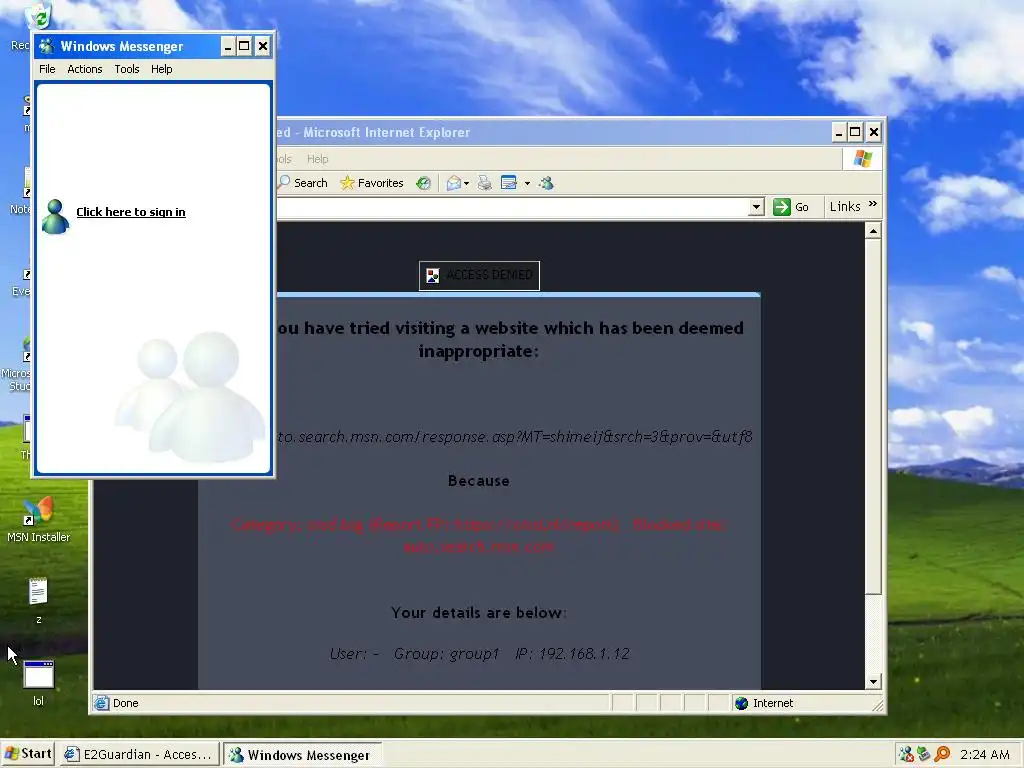Click the Internet Explorer window title bar
Screen dimensions: 1024x768
pos(552,133)
